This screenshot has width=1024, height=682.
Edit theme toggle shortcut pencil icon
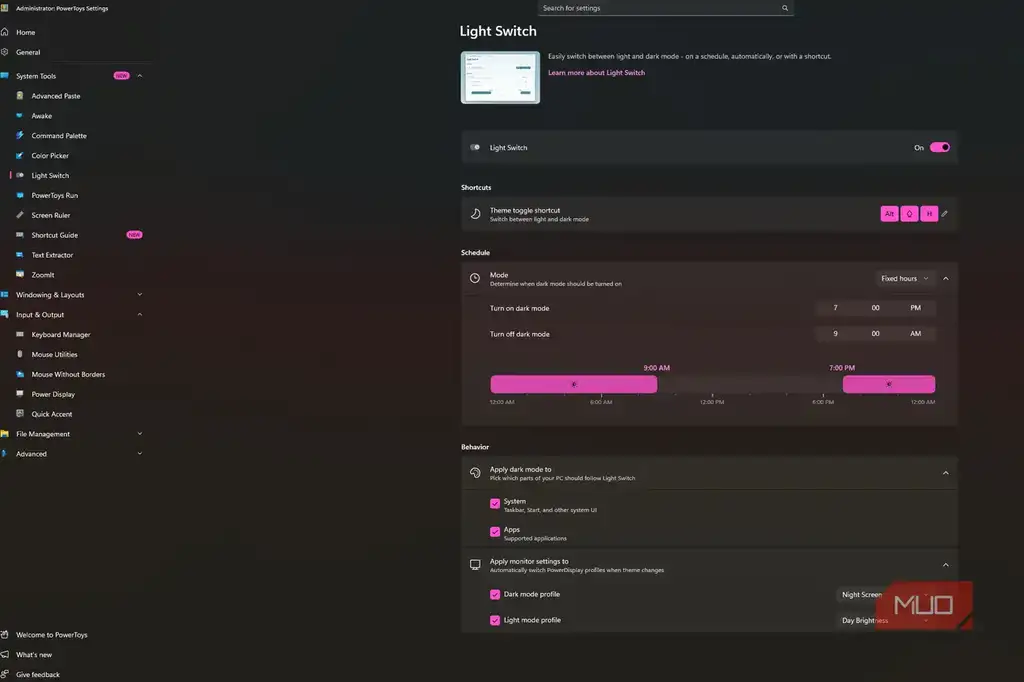(944, 214)
